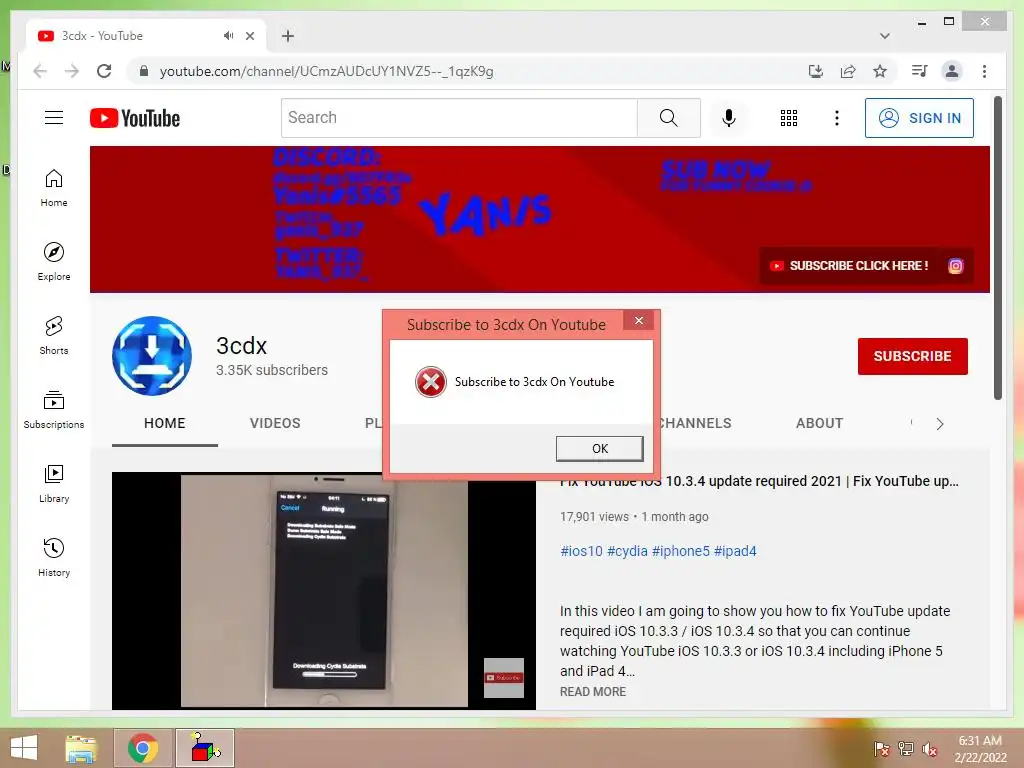This screenshot has width=1024, height=768.
Task: Mute the tab via the speaker icon
Action: [228, 36]
